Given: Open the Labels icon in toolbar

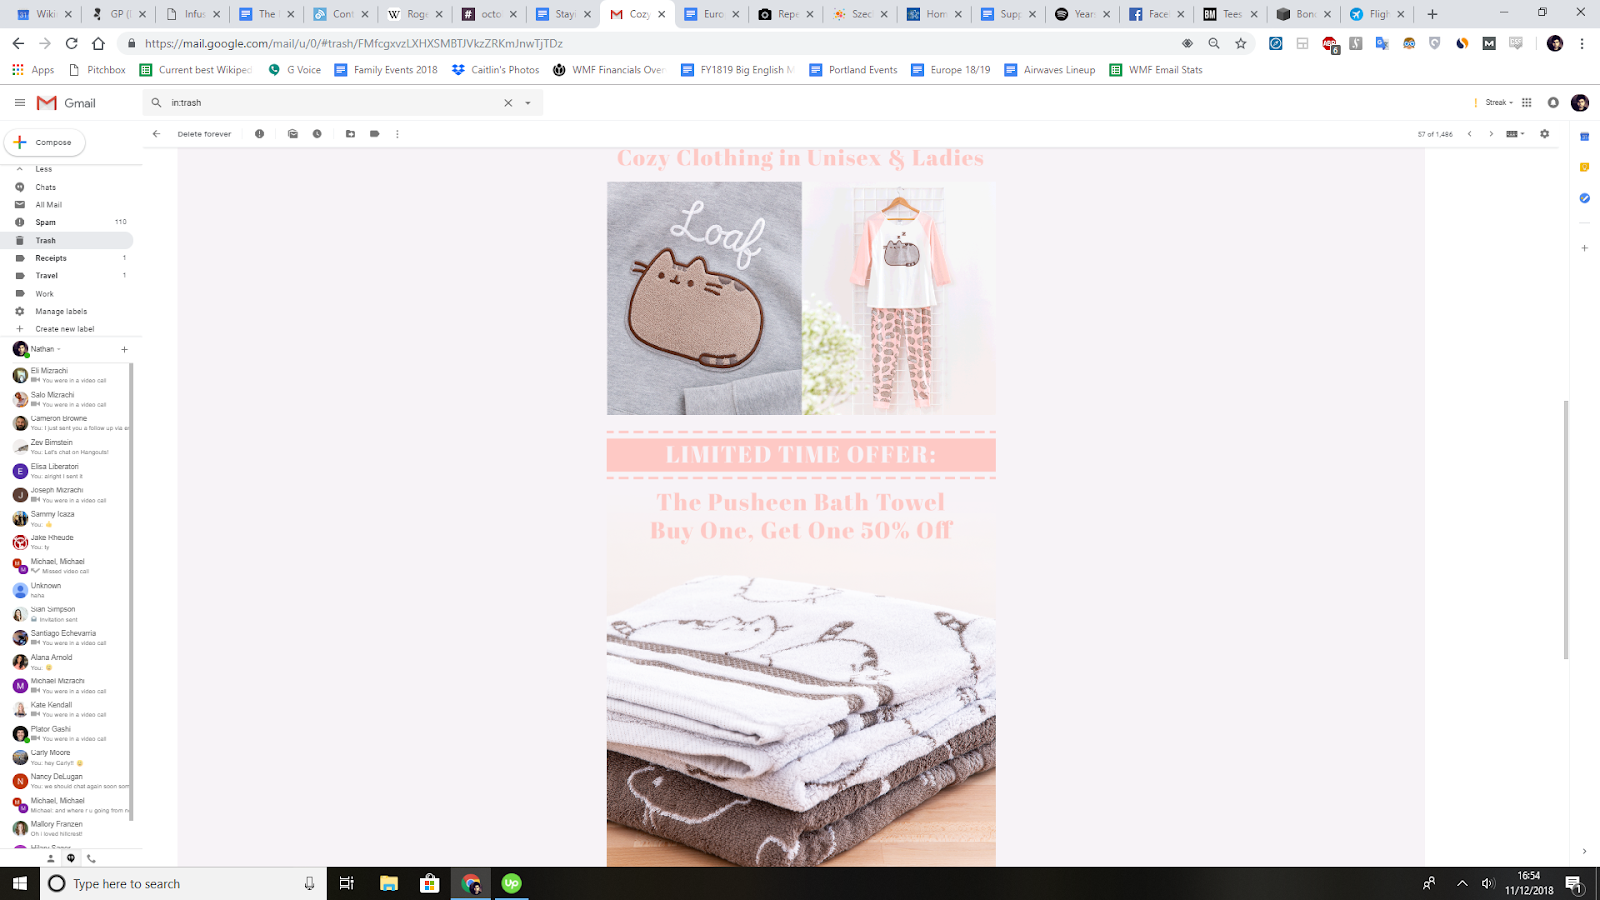Looking at the screenshot, I should tap(374, 134).
